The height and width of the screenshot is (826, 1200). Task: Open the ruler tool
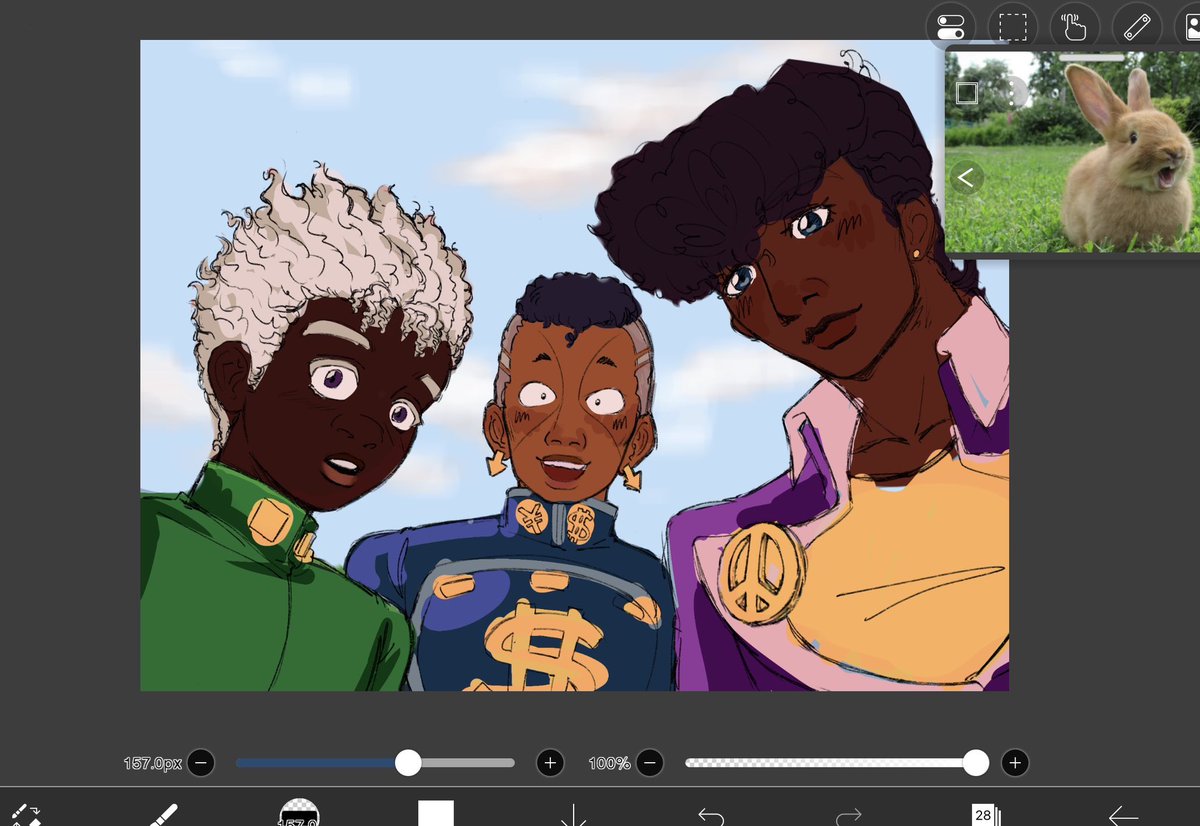pos(1137,26)
